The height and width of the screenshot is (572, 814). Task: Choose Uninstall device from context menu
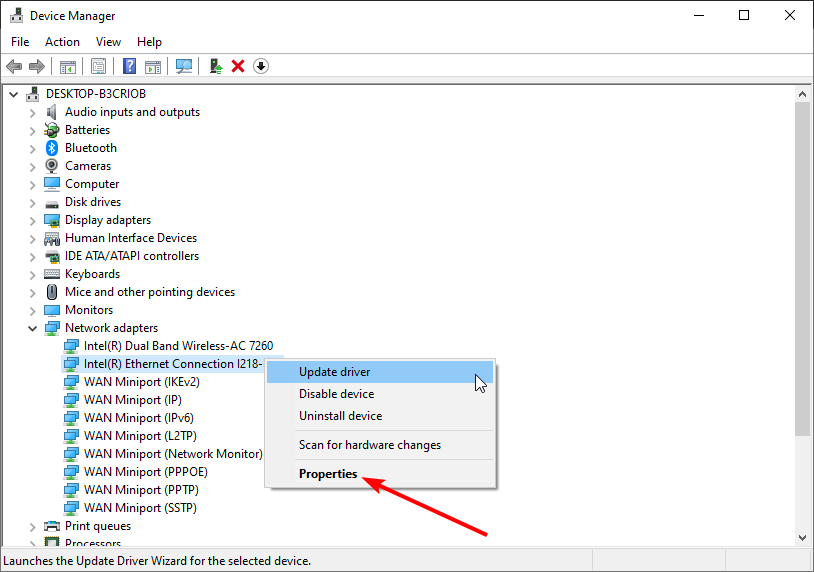[x=379, y=416]
